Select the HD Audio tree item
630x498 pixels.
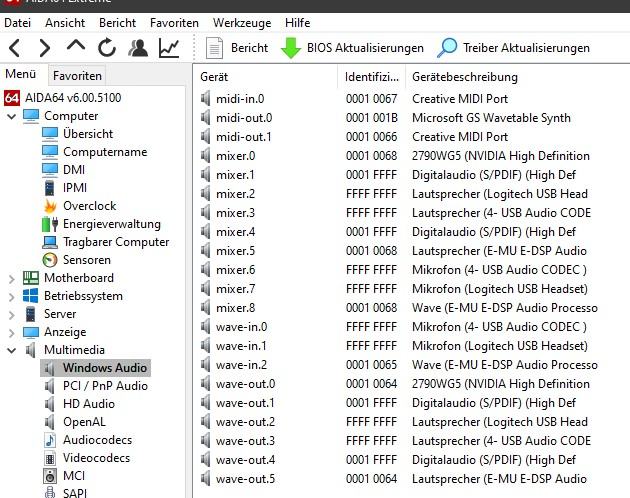point(89,404)
